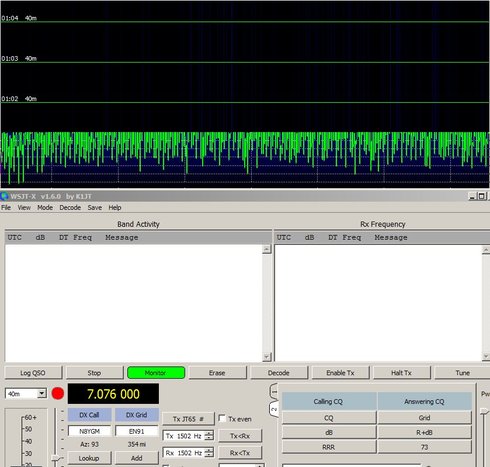Screen dimensions: 490x467
Task: Click the Decode button
Action: click(279, 373)
